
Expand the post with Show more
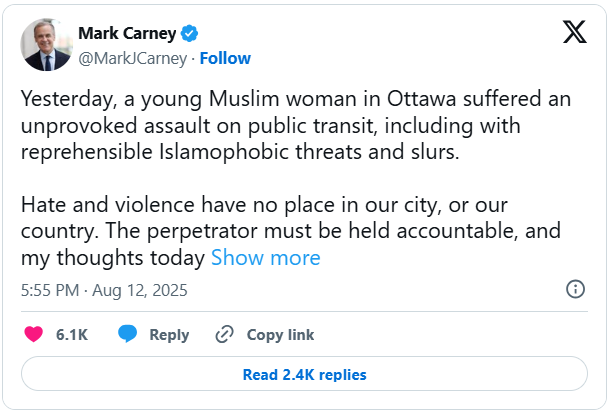click(266, 258)
